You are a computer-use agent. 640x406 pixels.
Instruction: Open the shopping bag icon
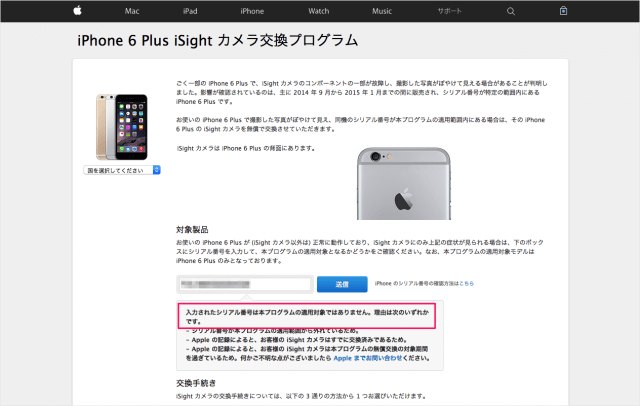pyautogui.click(x=563, y=11)
